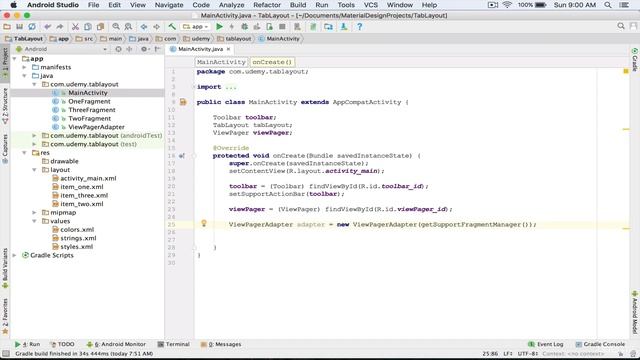
Task: Collapse the java folder node
Action: click(24, 76)
